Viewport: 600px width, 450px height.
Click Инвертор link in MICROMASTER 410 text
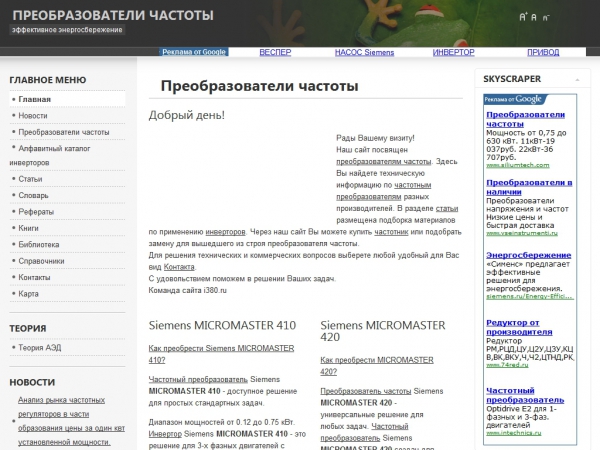(165, 434)
